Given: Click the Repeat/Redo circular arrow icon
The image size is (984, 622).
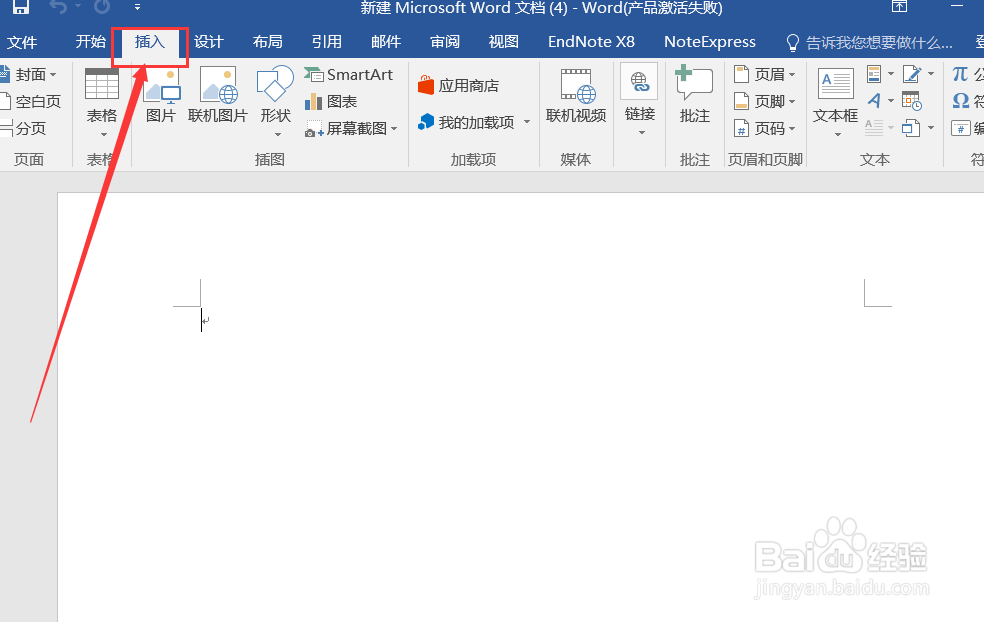Looking at the screenshot, I should coord(102,7).
